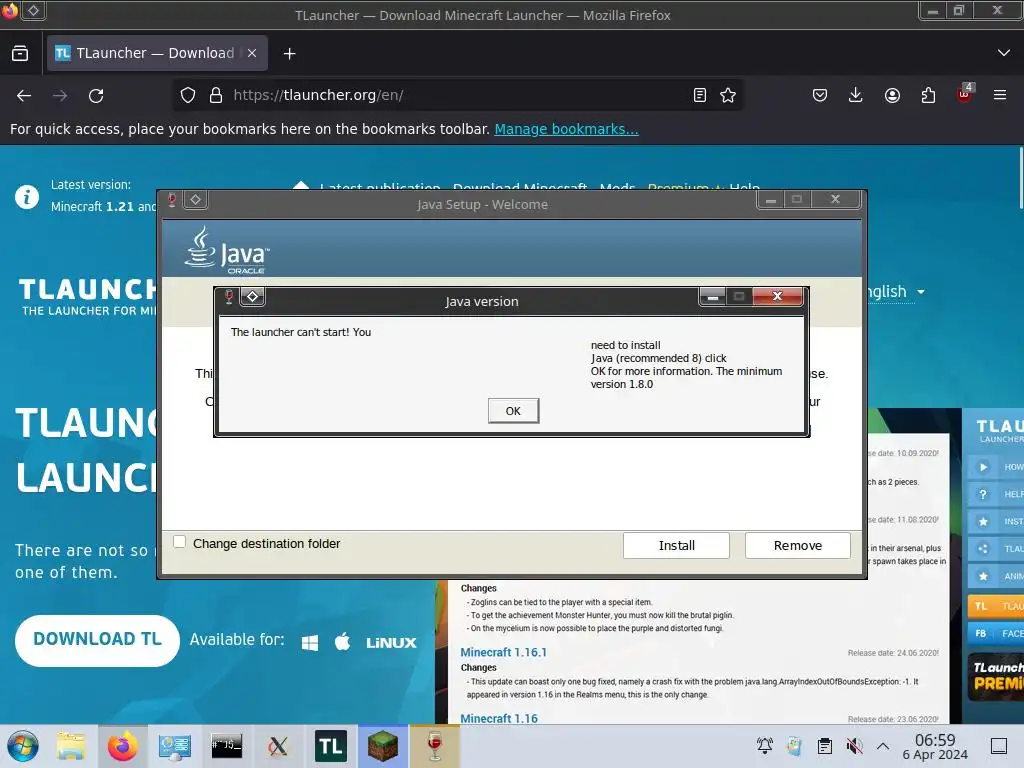1024x768 pixels.
Task: Click the notifications bell tray icon
Action: coord(765,746)
